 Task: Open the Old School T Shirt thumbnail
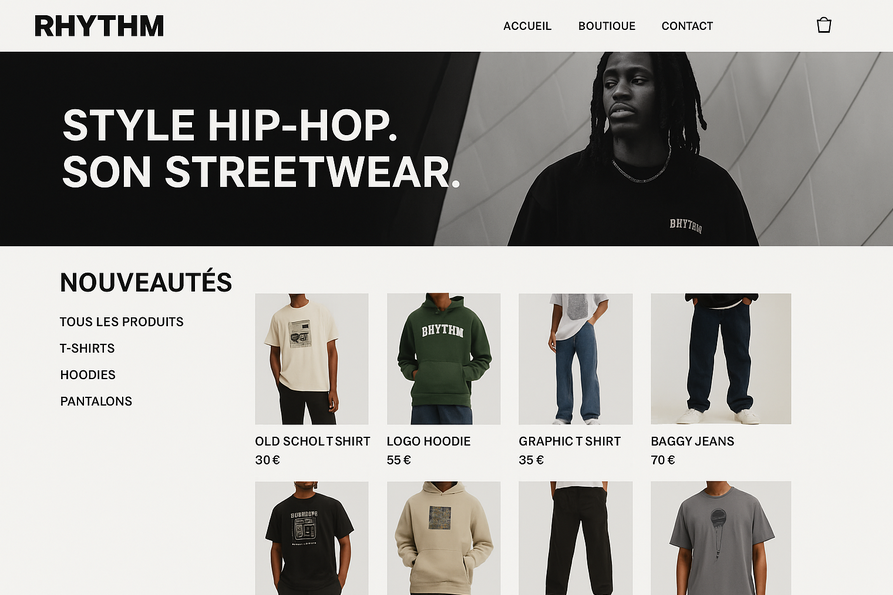(312, 359)
